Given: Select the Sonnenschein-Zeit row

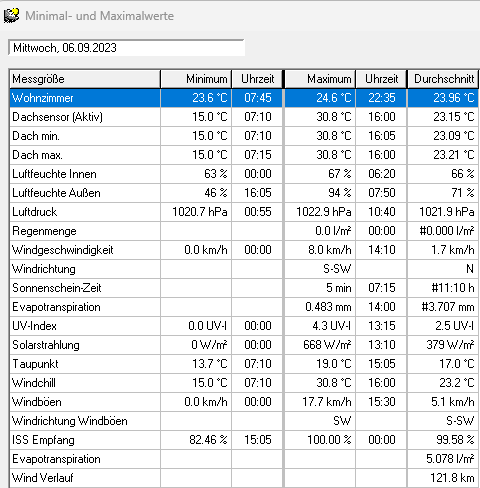Looking at the screenshot, I should click(x=244, y=288).
